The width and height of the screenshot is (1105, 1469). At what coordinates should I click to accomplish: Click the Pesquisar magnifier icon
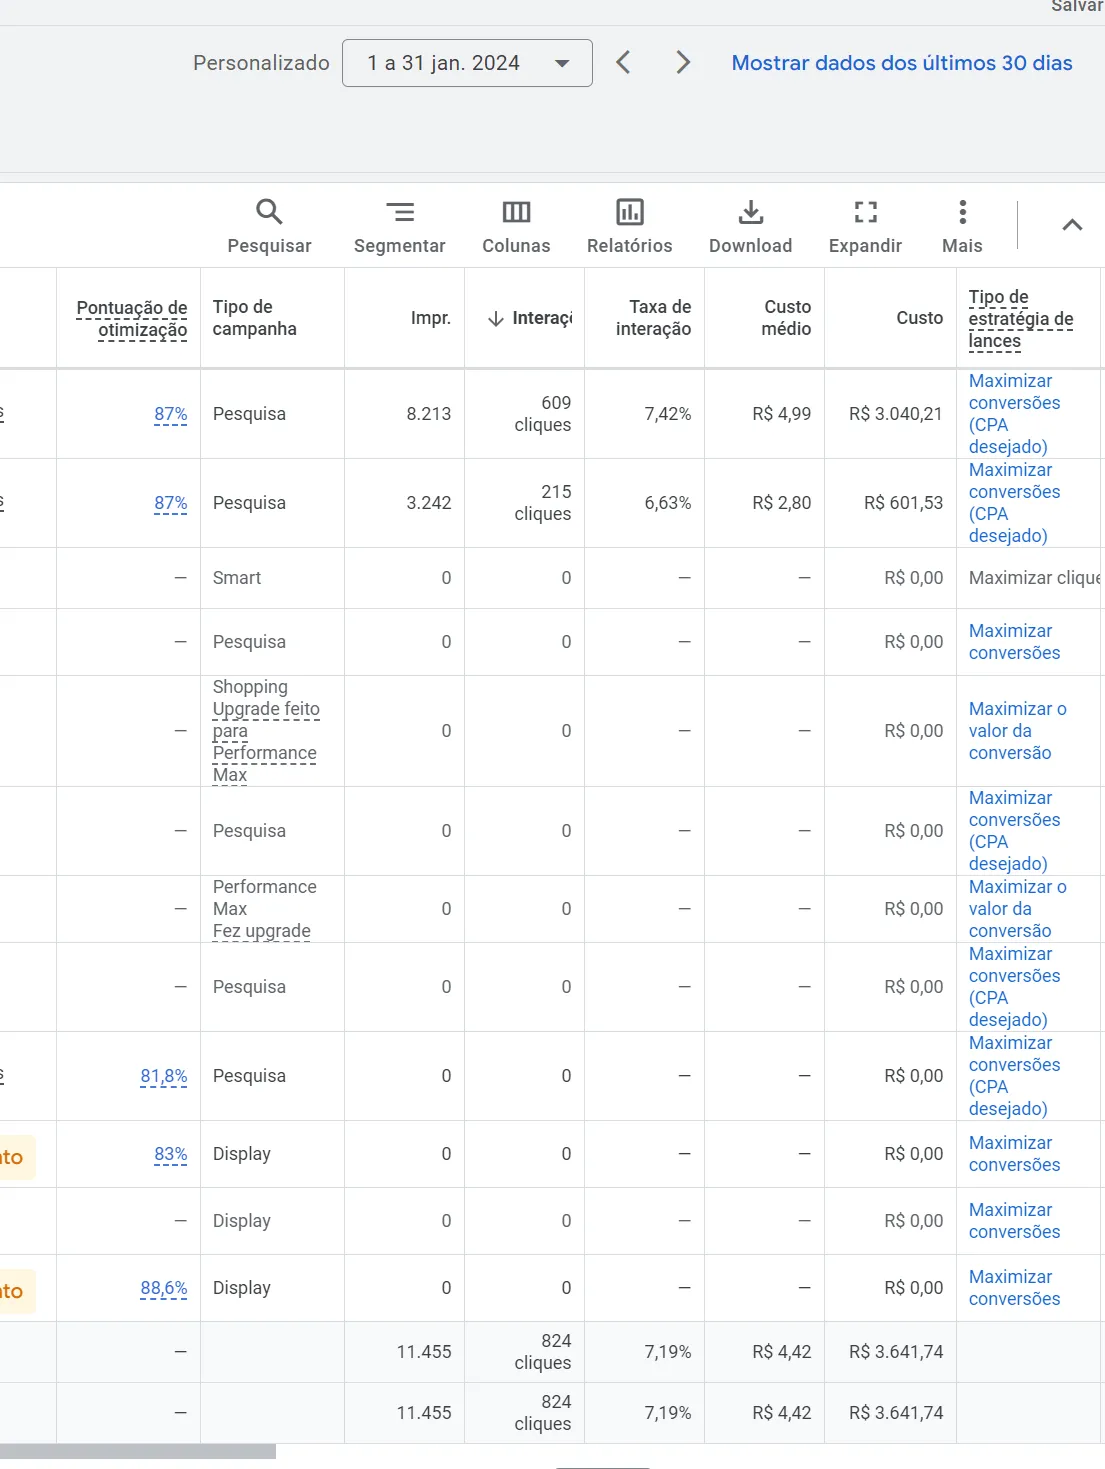coord(269,212)
